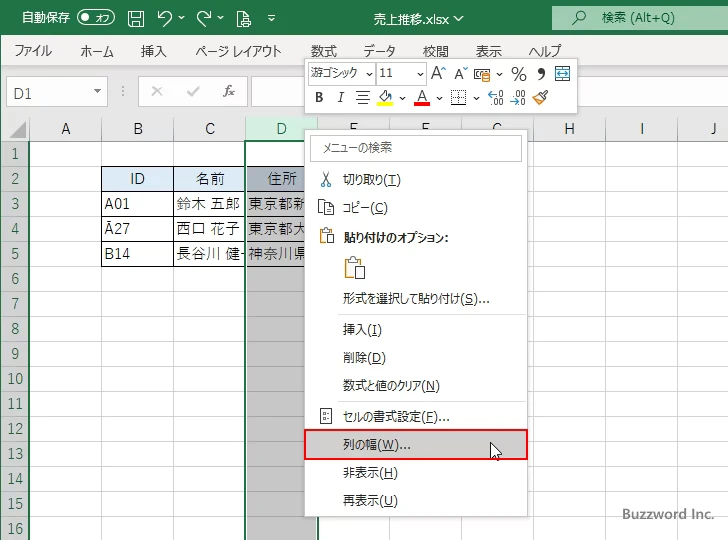The height and width of the screenshot is (540, 728).
Task: Open the ファイル tab
Action: (x=33, y=51)
